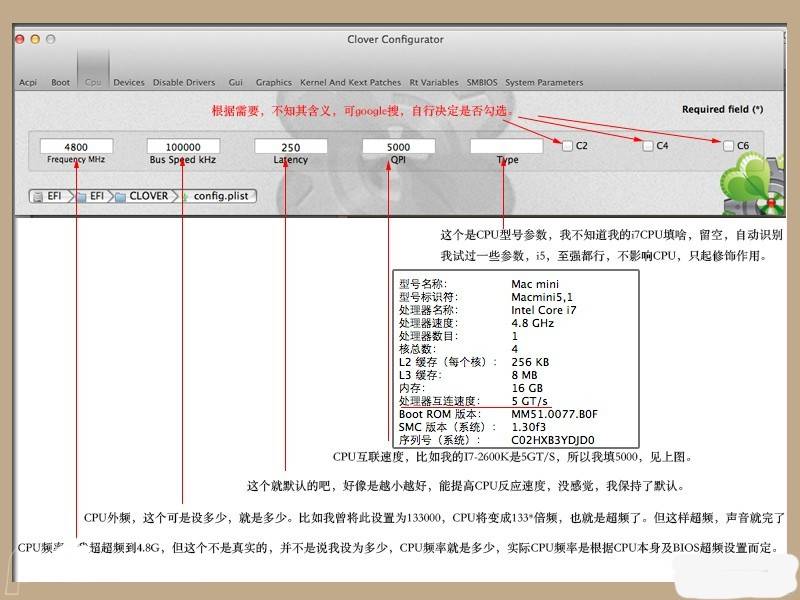Switch to the Boot tab
The height and width of the screenshot is (600, 800).
(x=60, y=82)
